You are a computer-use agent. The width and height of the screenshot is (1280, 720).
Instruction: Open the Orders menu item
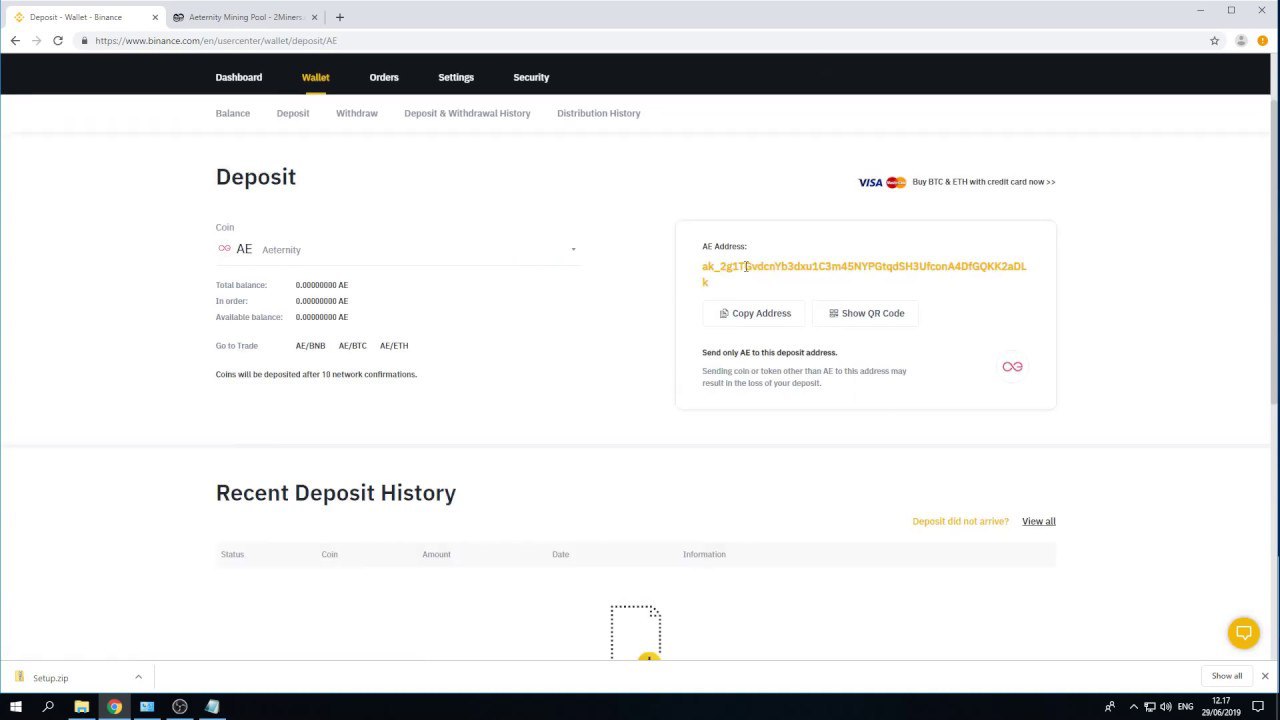tap(384, 77)
